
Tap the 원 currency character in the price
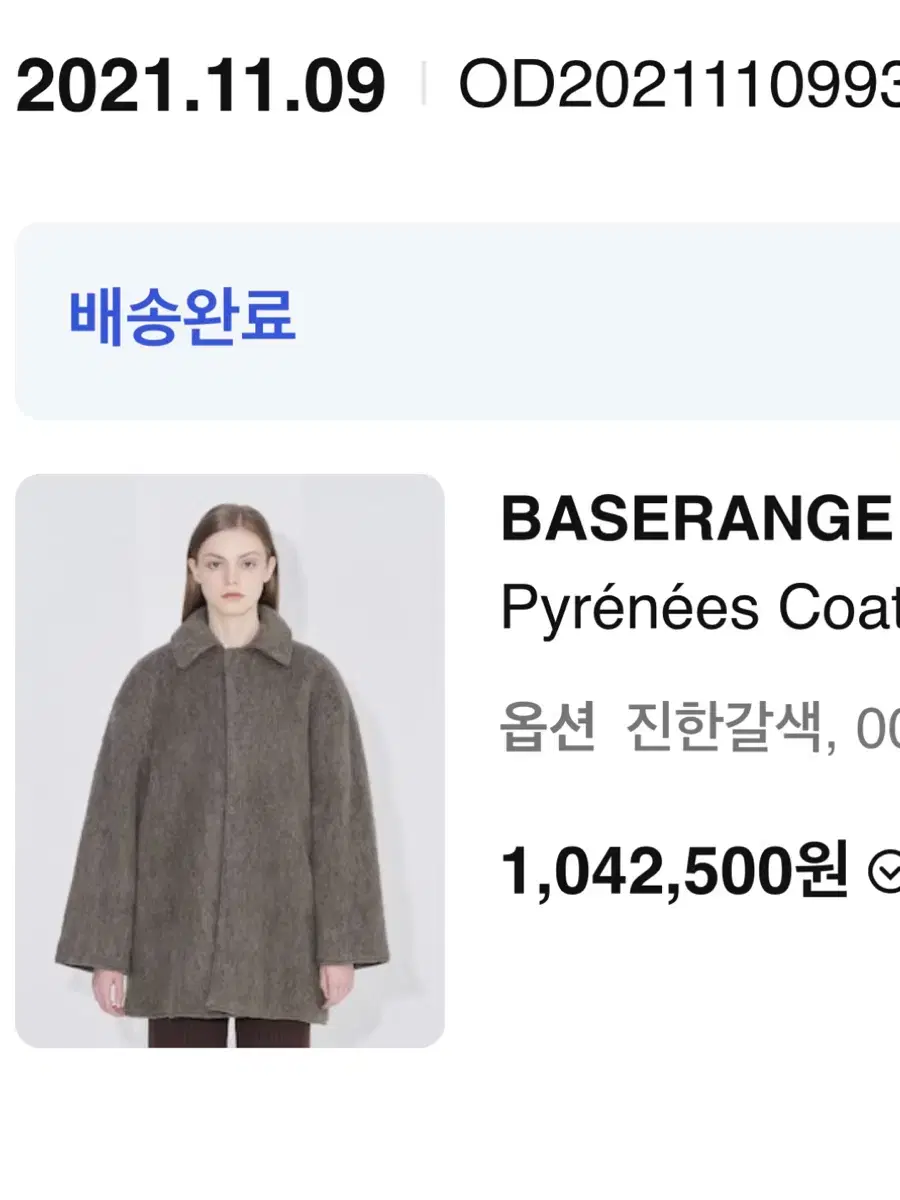tap(824, 870)
